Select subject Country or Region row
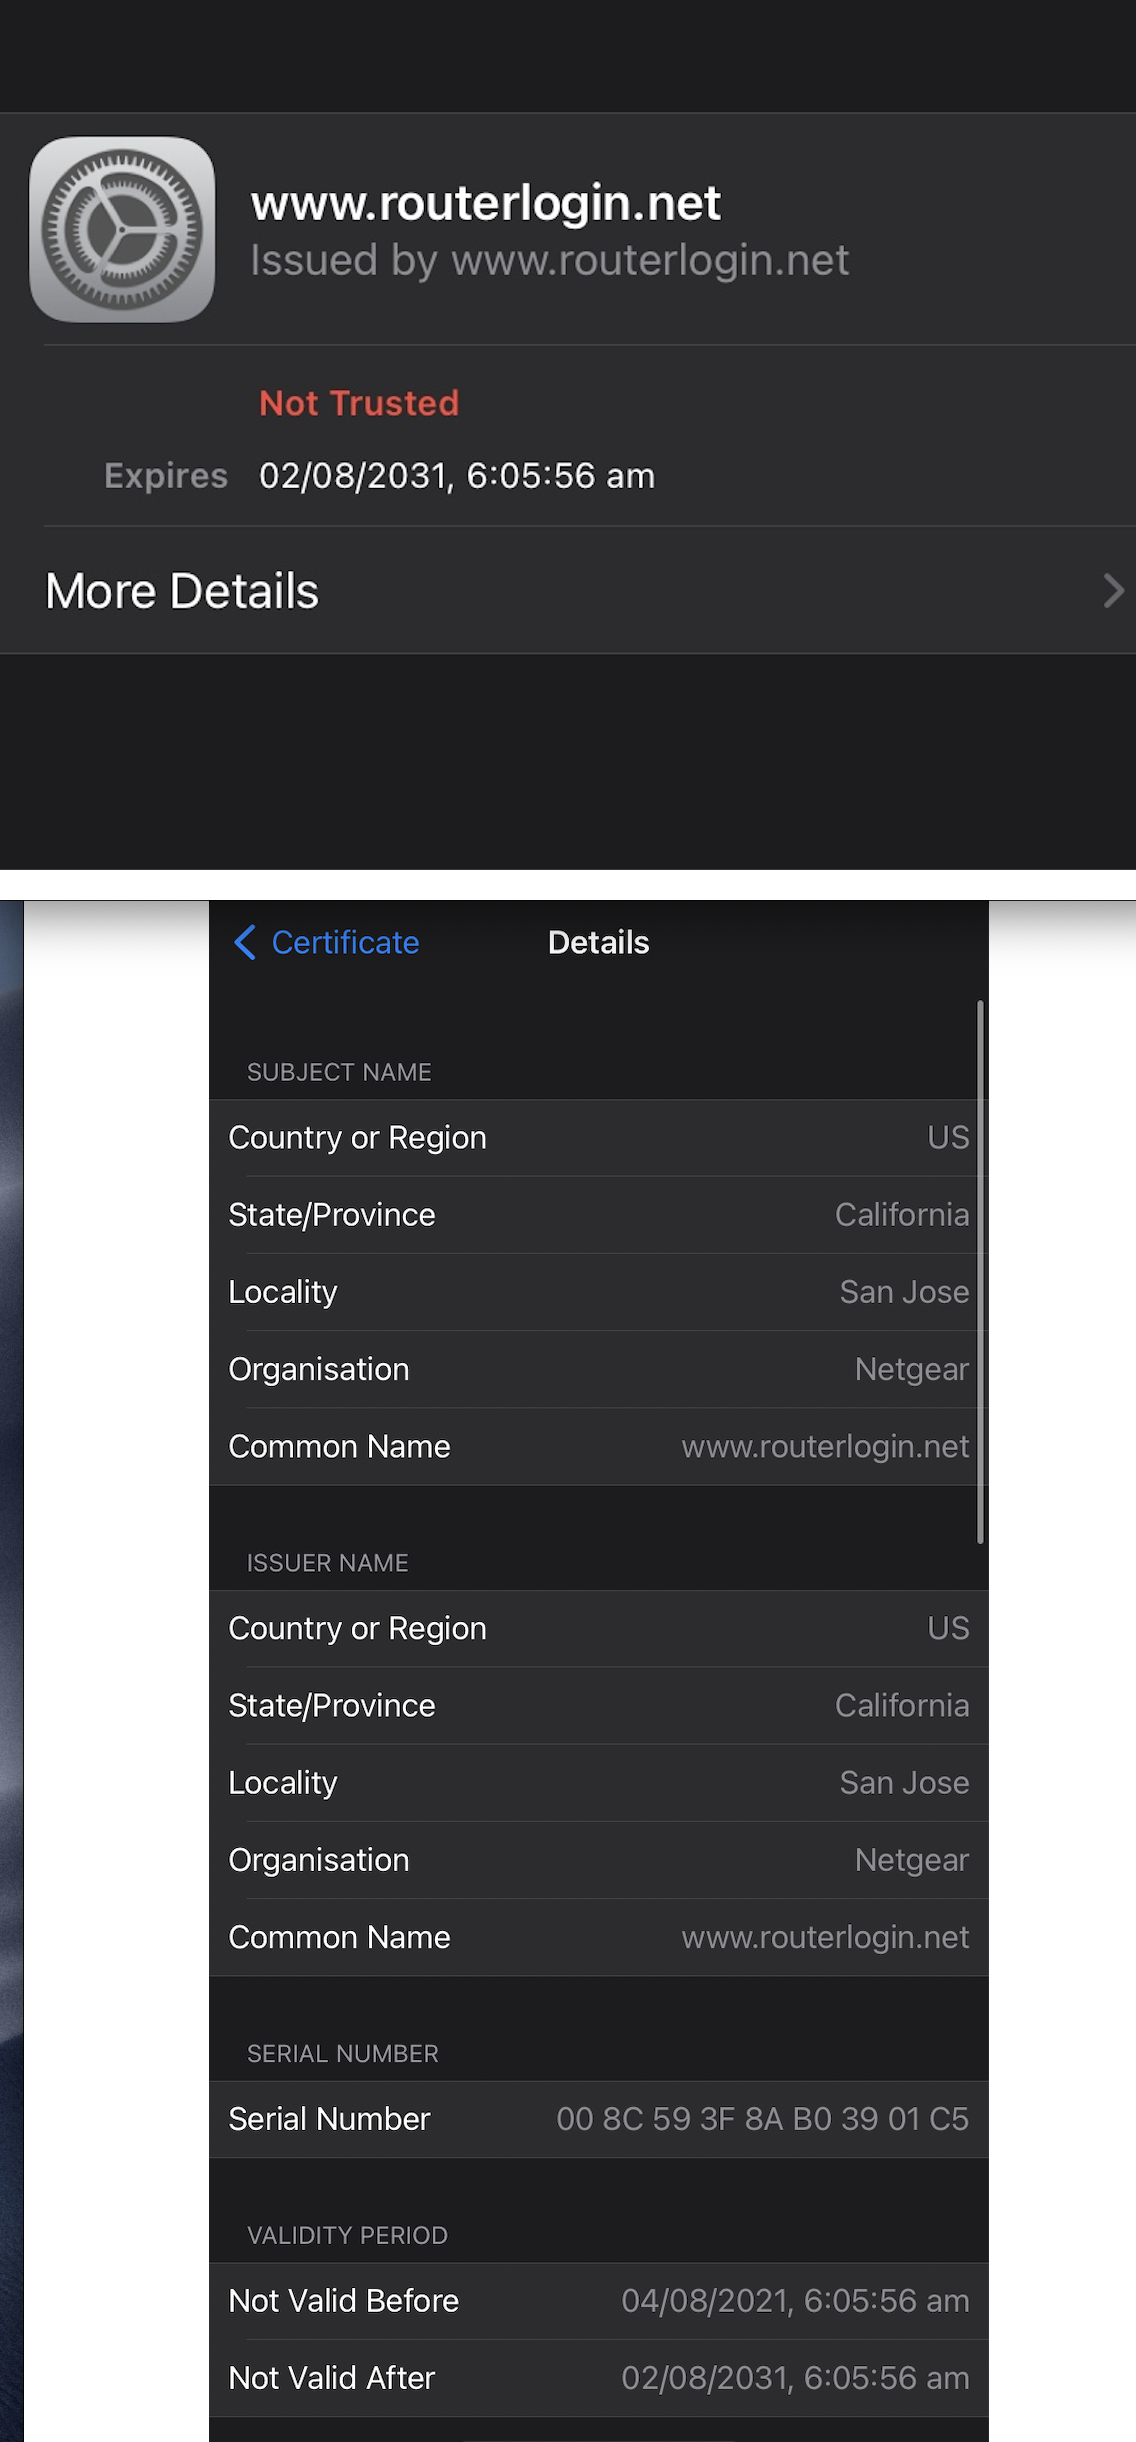The height and width of the screenshot is (2442, 1136). [x=598, y=1138]
